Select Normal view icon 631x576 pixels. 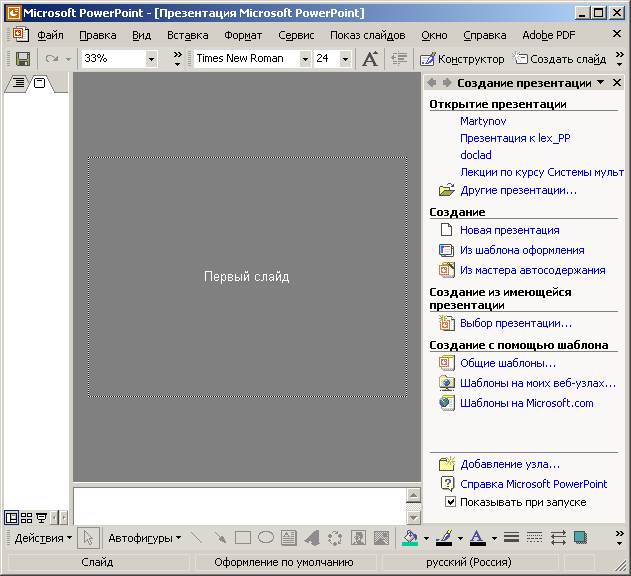(12, 517)
